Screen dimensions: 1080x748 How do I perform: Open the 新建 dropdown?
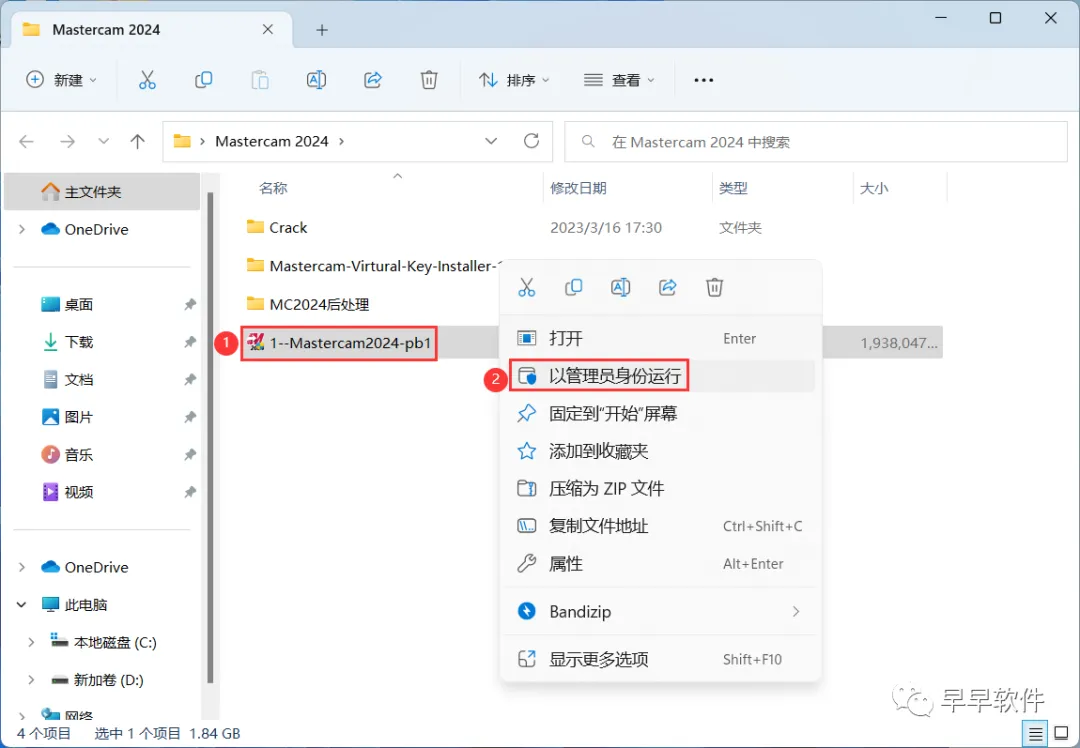tap(61, 80)
